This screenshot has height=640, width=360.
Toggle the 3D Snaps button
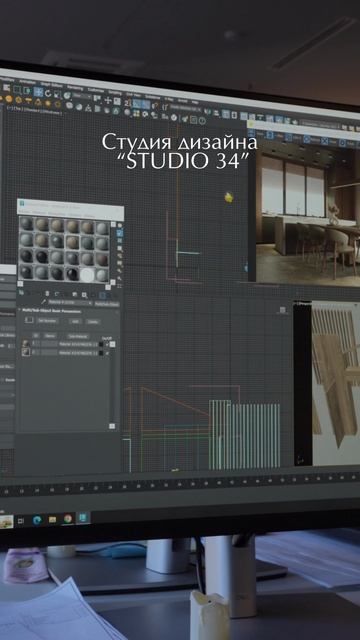[x=127, y=103]
